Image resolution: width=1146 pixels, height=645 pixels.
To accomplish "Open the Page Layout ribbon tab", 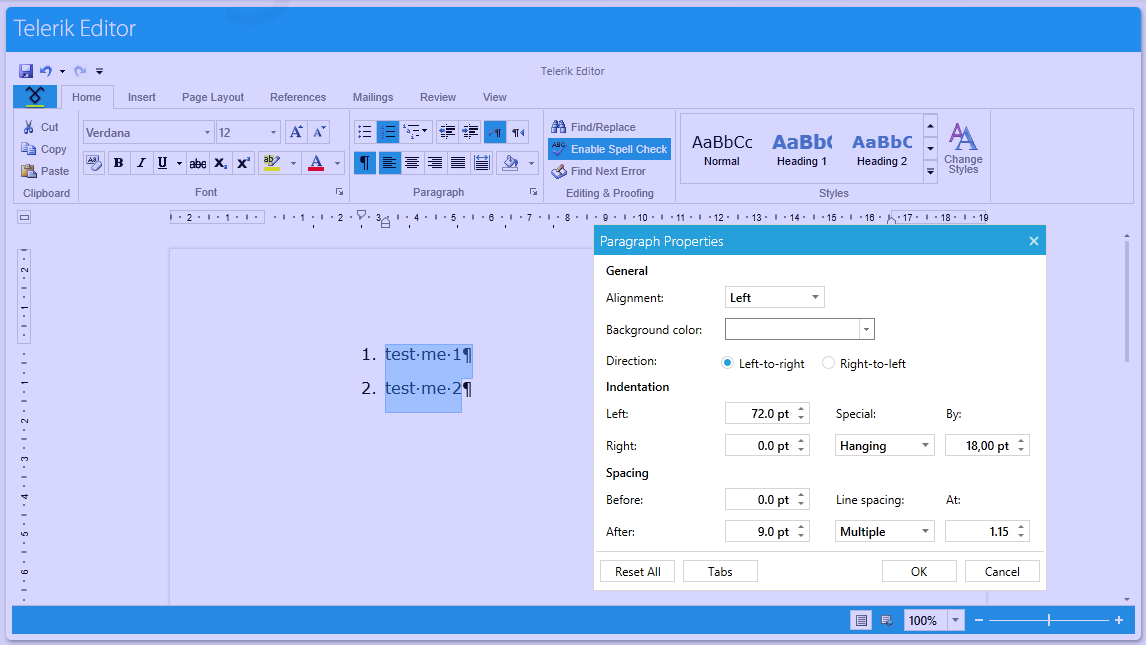I will point(213,97).
